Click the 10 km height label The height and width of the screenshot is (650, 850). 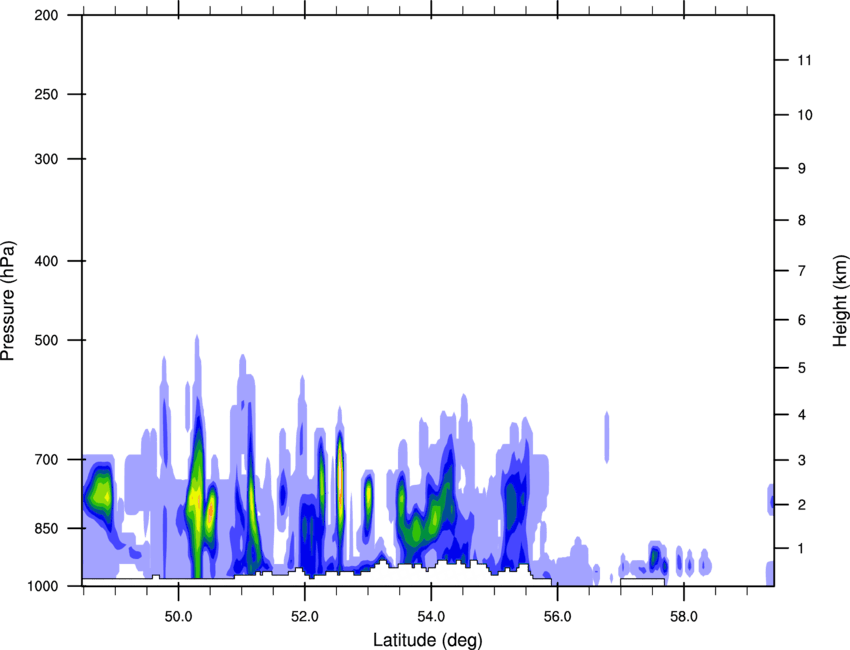click(805, 115)
